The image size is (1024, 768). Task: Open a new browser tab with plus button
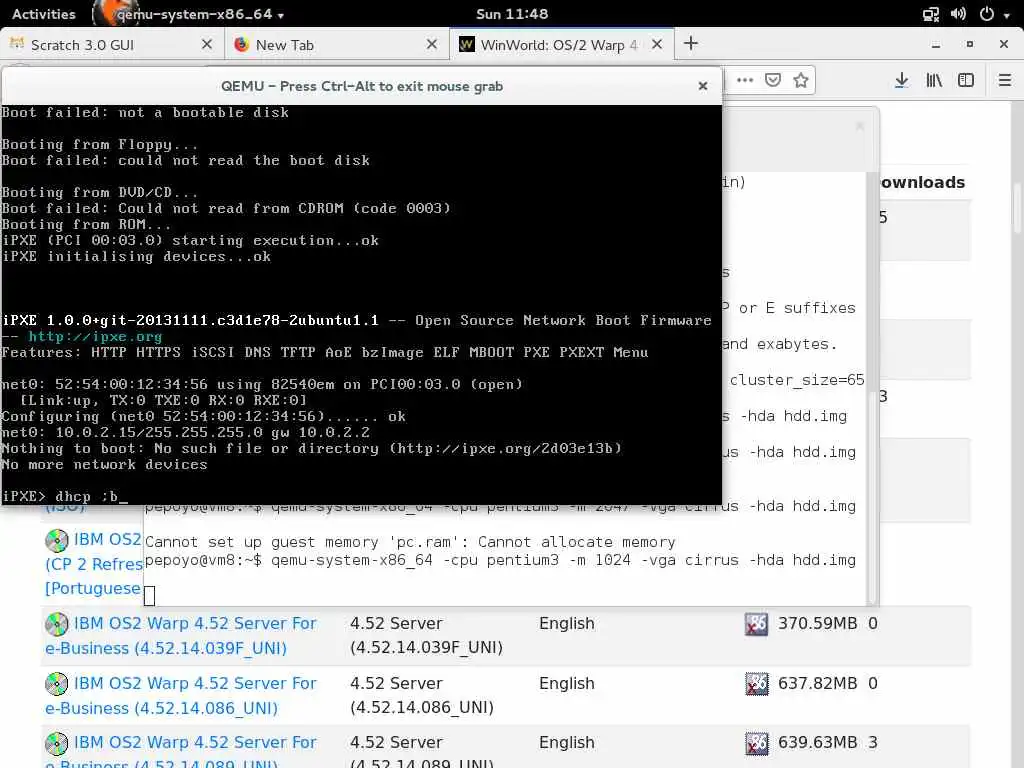[x=690, y=44]
